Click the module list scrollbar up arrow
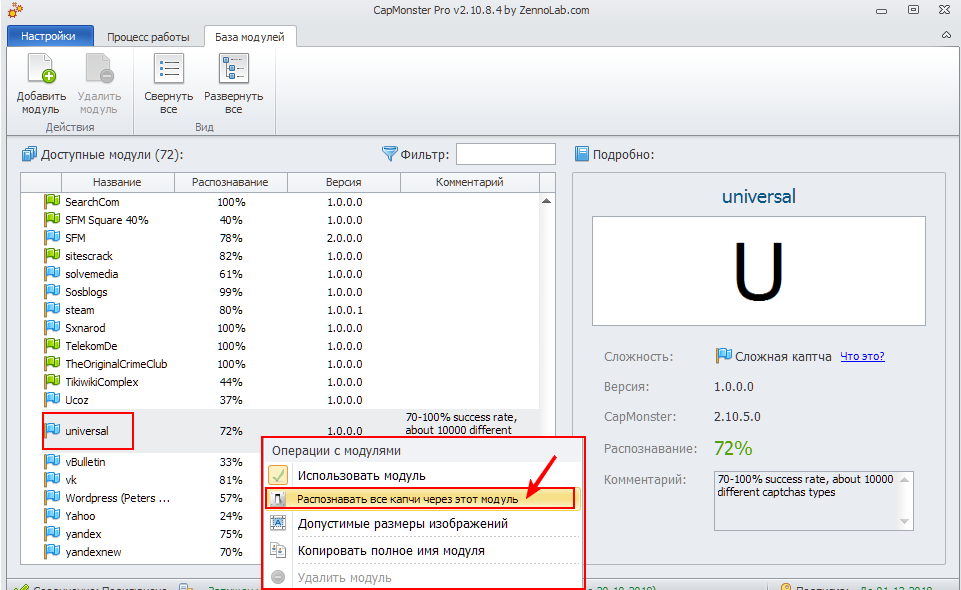Screen dimensions: 961x590 547,201
